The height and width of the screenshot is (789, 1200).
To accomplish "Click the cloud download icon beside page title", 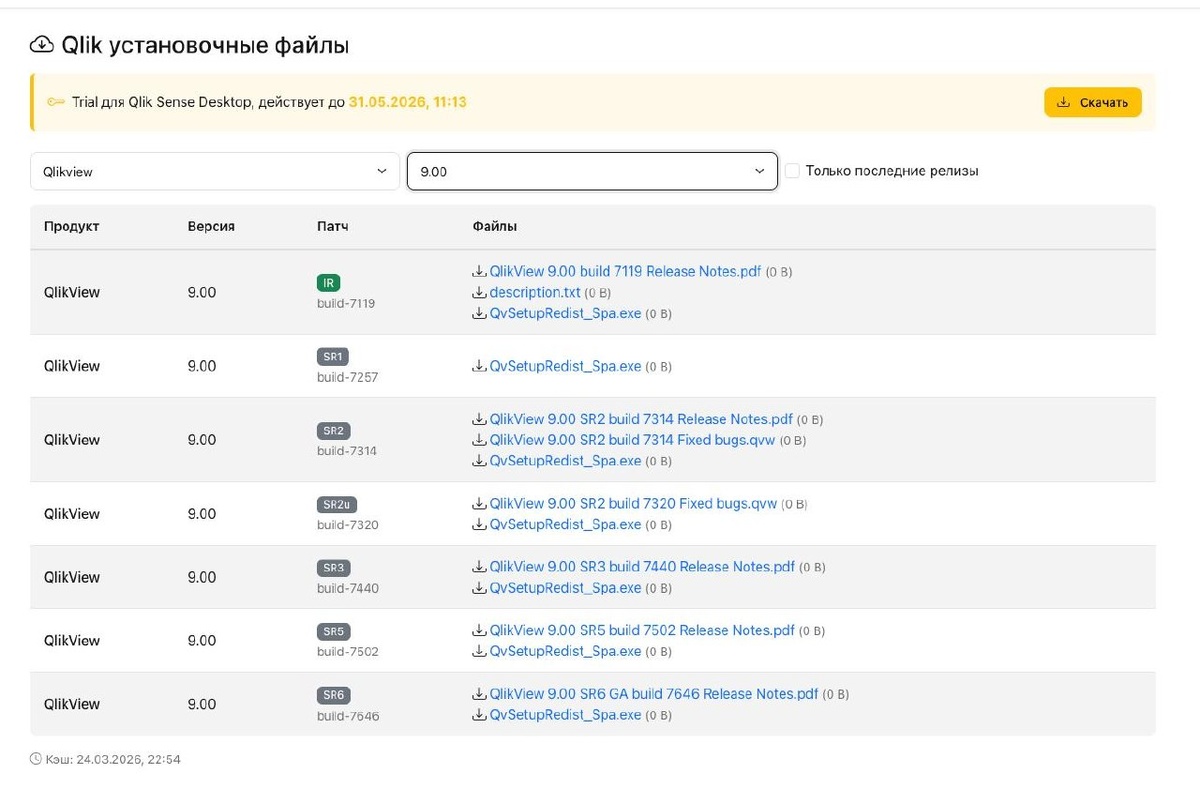I will coord(41,45).
